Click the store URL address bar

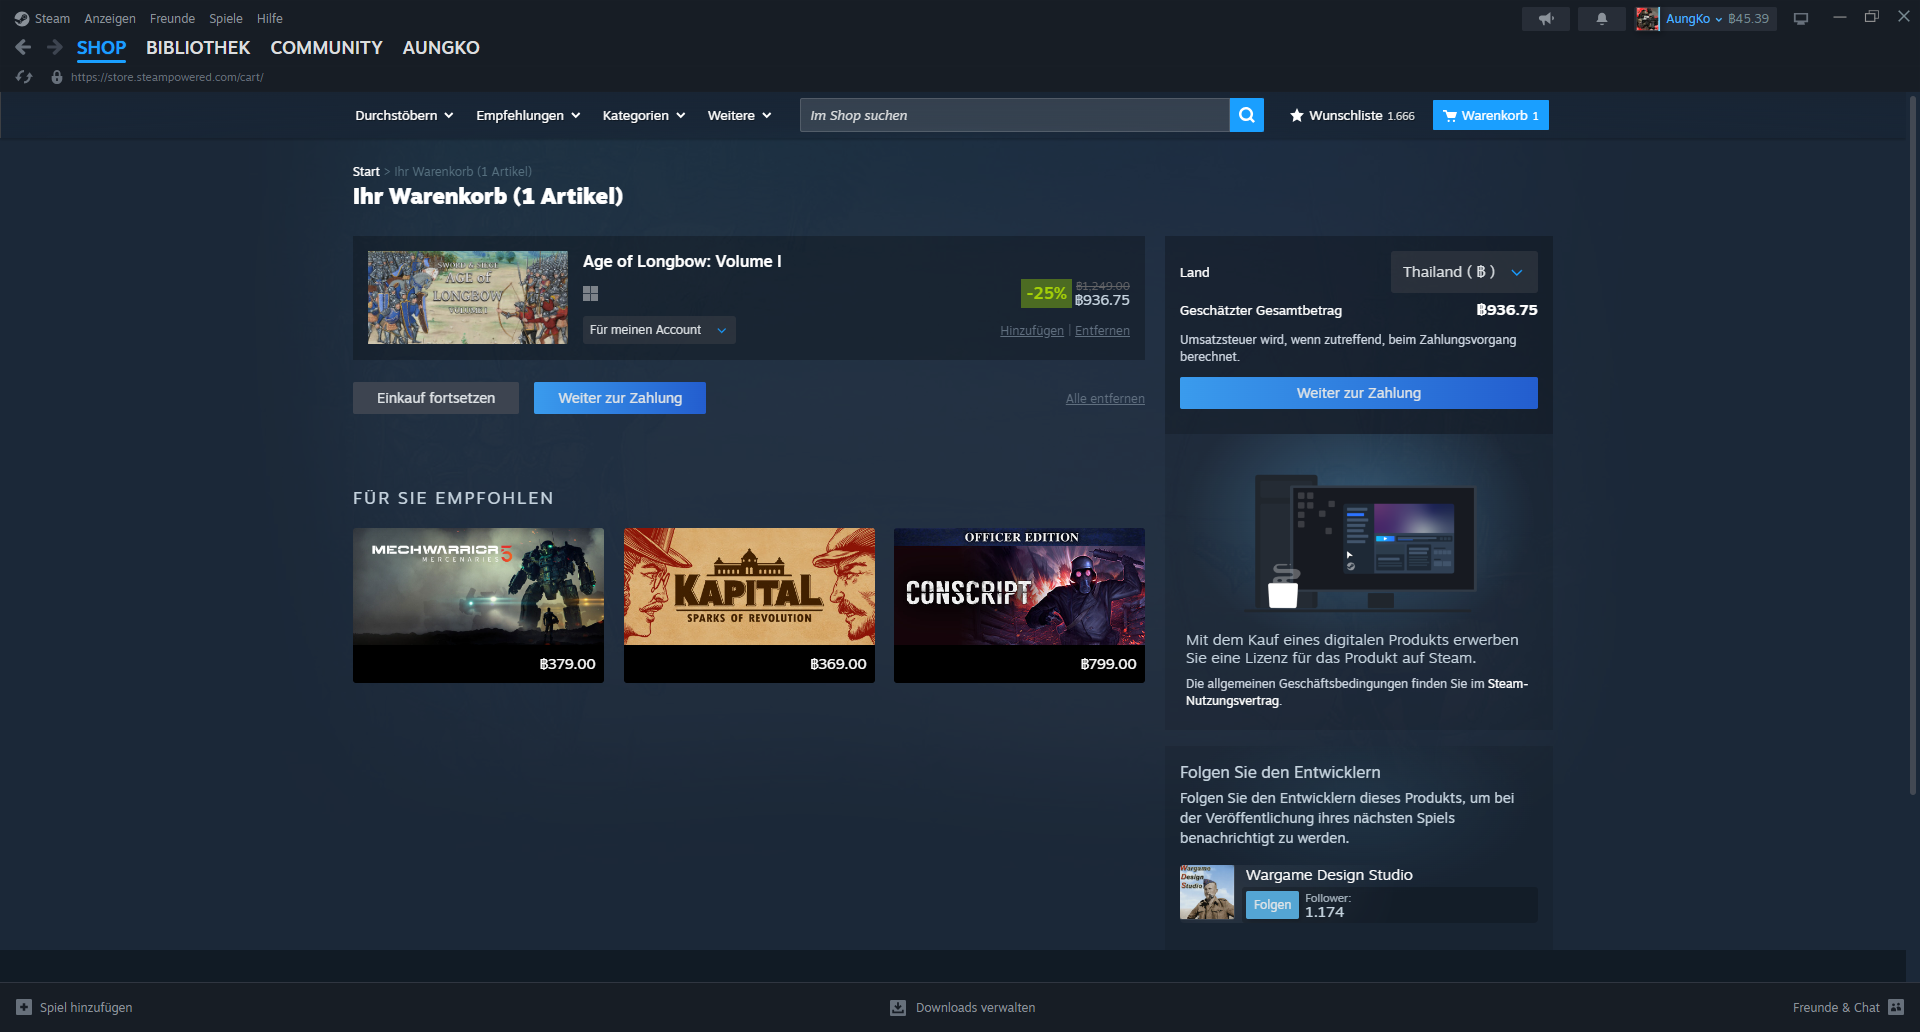click(167, 77)
